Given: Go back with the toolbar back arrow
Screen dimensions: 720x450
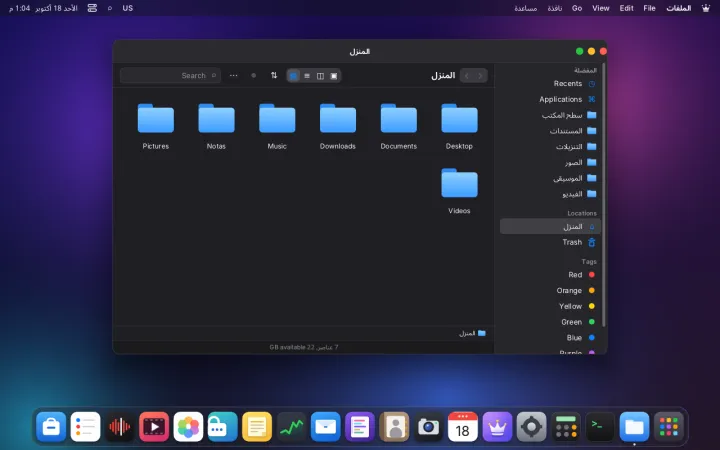Looking at the screenshot, I should (x=480, y=76).
